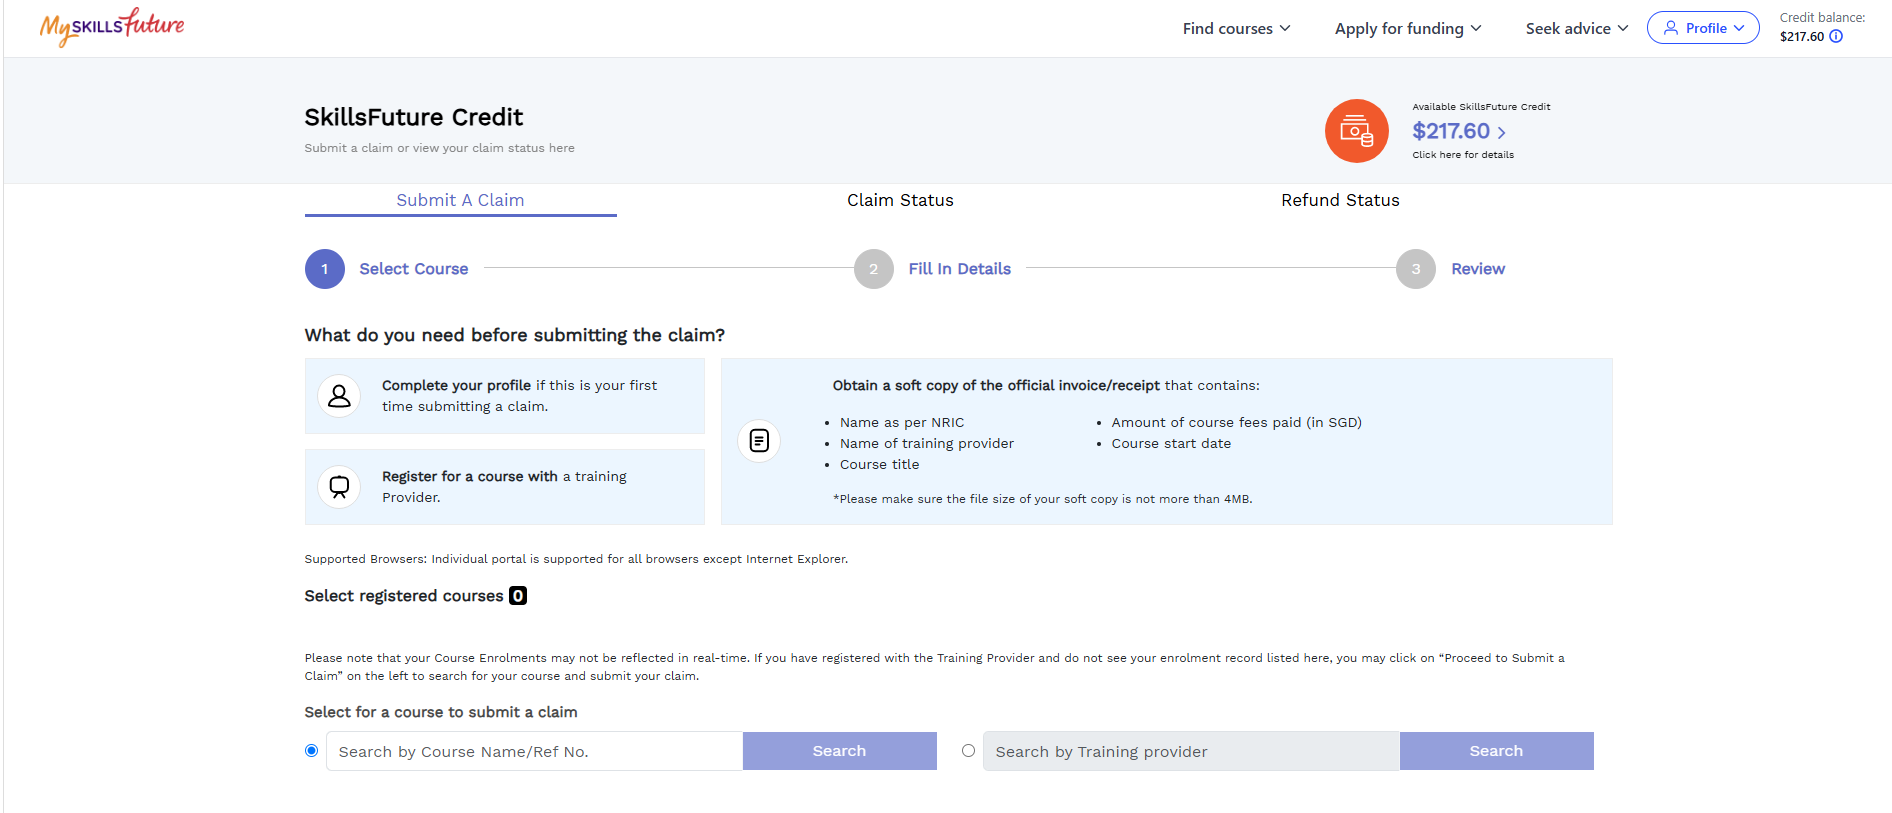
Task: Click 'Name as per NRIC' bullet text
Action: click(x=902, y=423)
